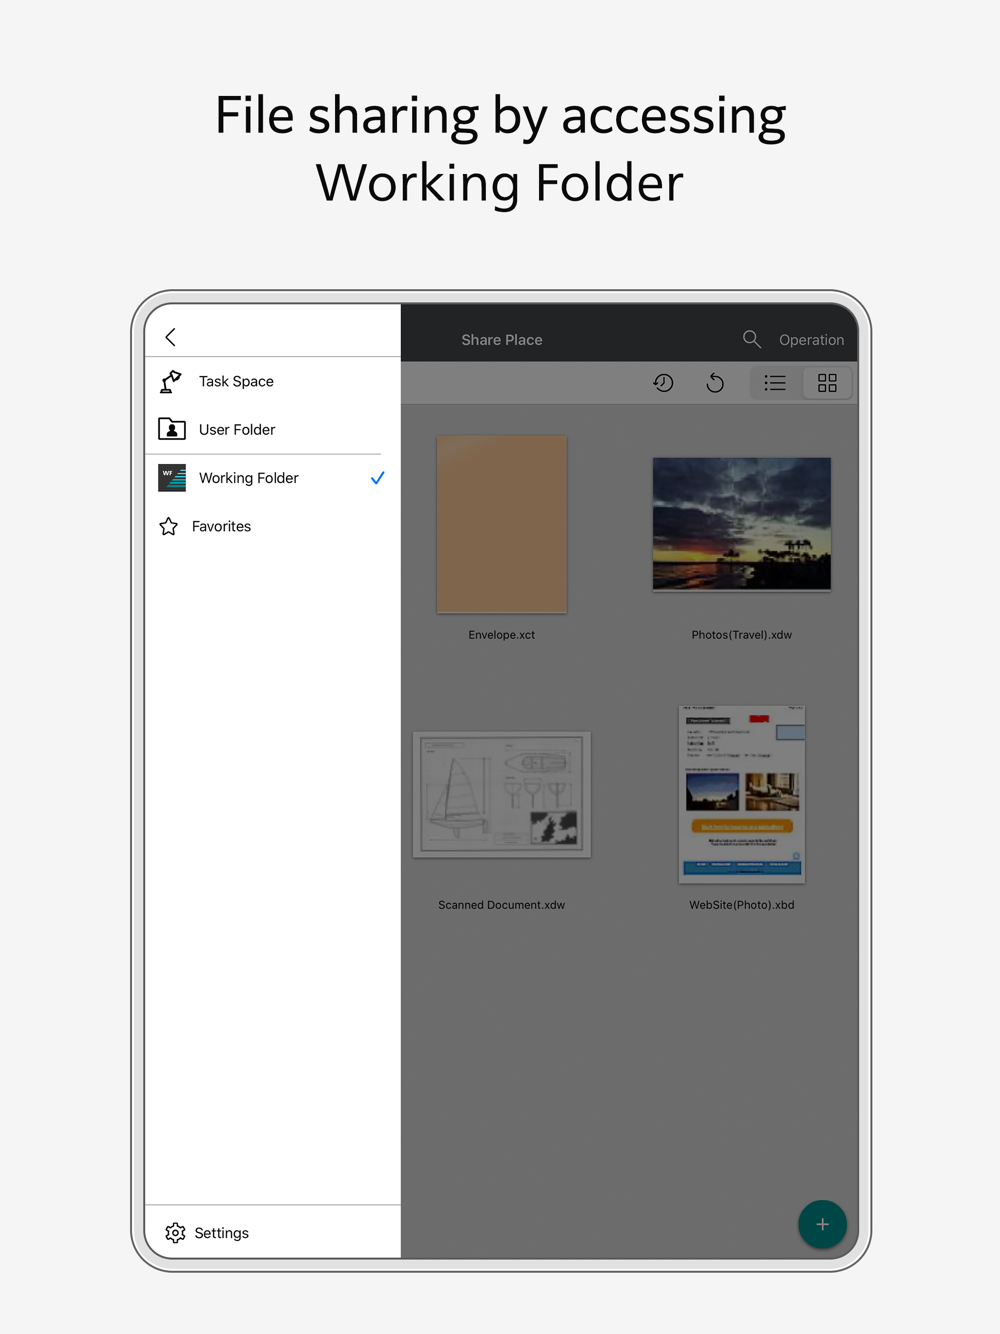Click the Share Place title
Screen dimensions: 1000x1334
click(502, 340)
